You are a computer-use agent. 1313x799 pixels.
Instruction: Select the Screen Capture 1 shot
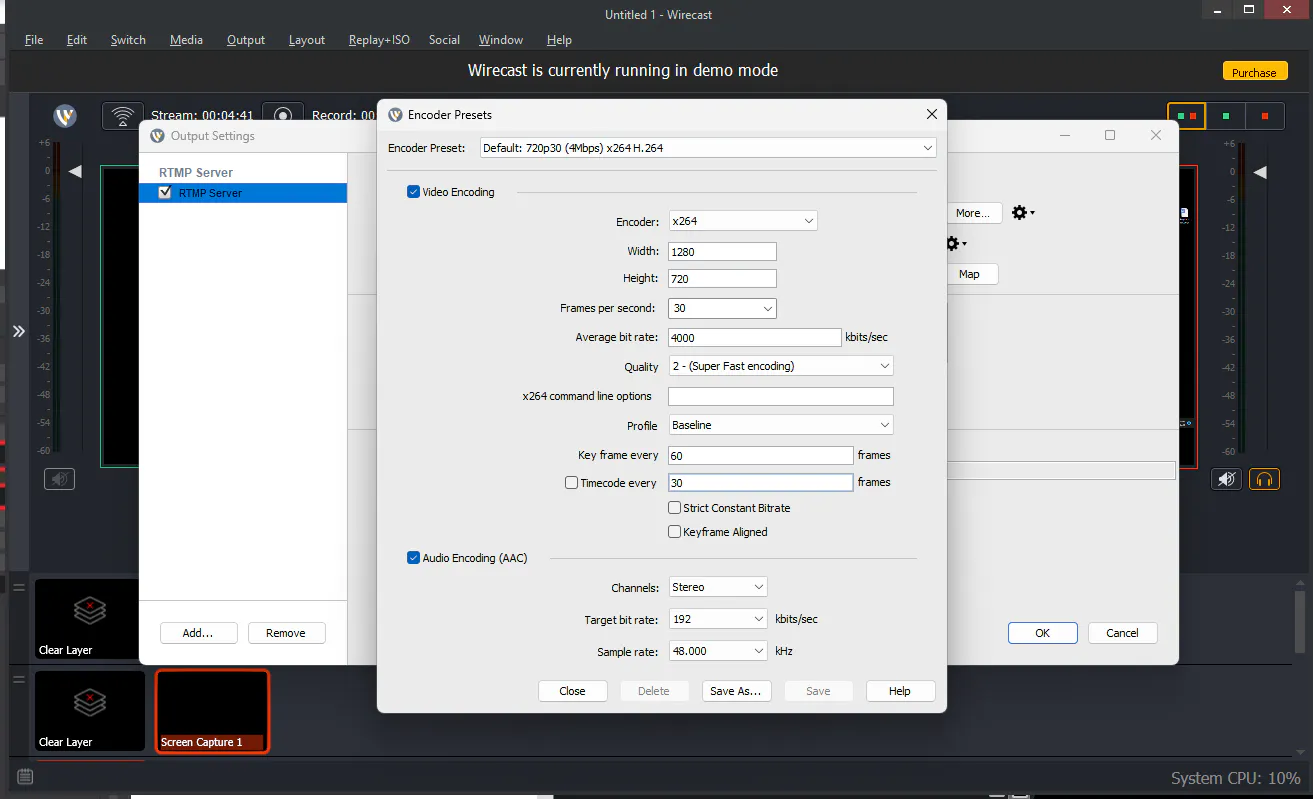tap(212, 711)
